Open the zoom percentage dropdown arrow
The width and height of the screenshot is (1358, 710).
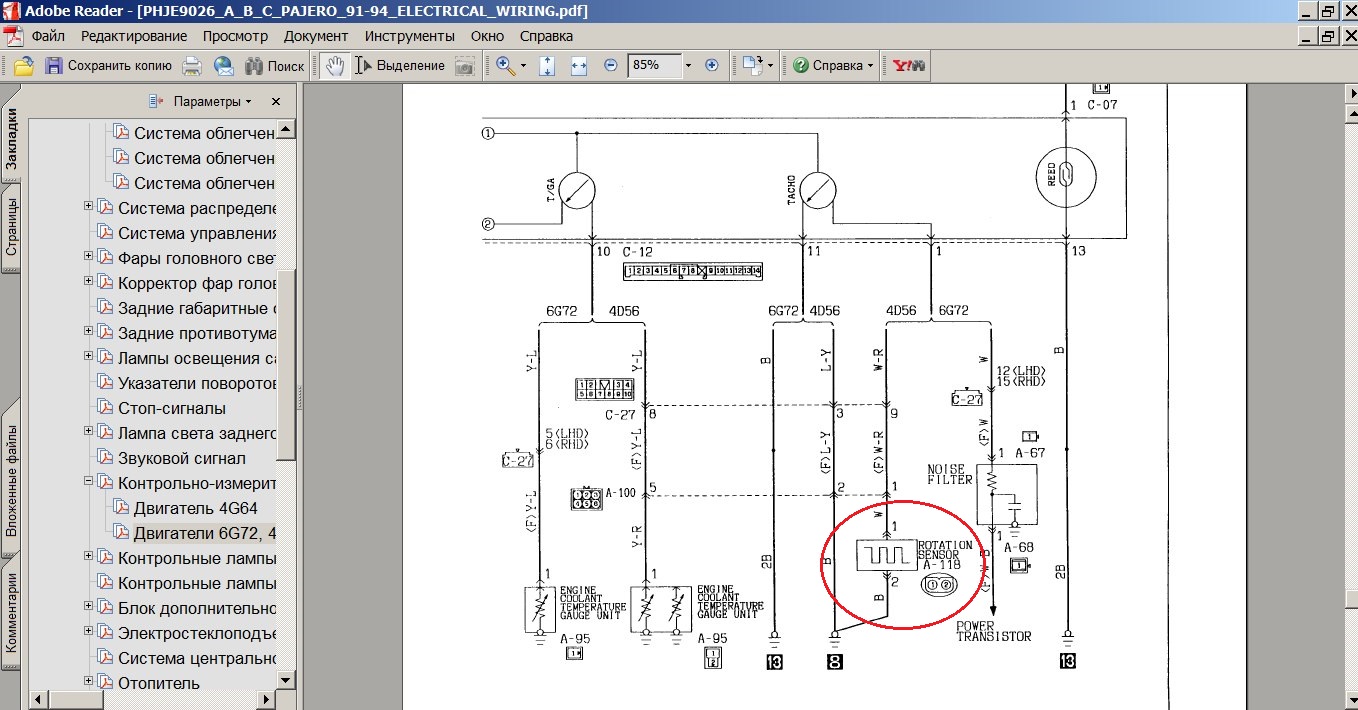pos(688,66)
